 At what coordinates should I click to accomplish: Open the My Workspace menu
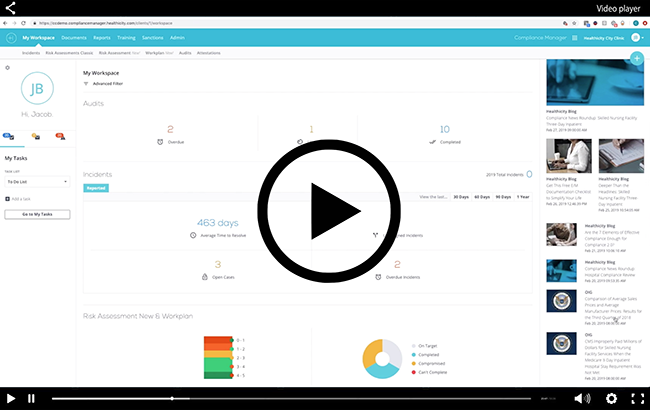pos(39,38)
